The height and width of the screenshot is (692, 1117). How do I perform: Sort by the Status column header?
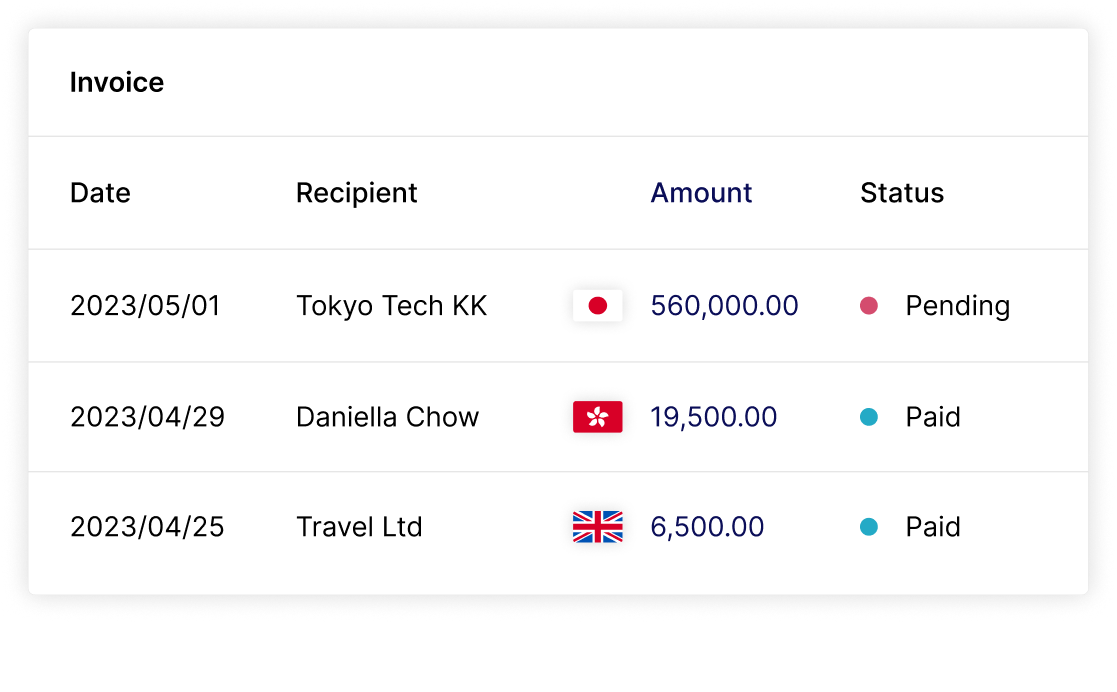[902, 193]
